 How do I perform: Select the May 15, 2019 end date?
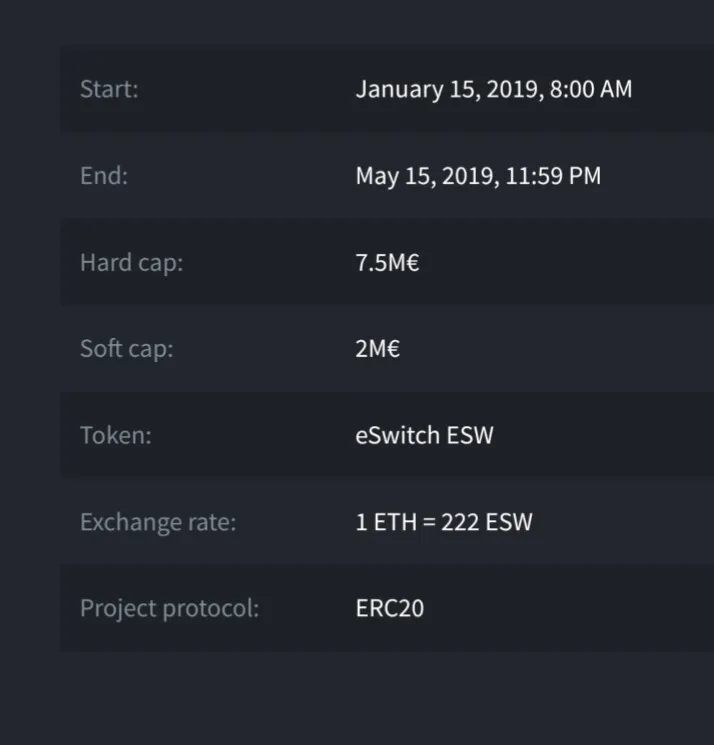[428, 176]
